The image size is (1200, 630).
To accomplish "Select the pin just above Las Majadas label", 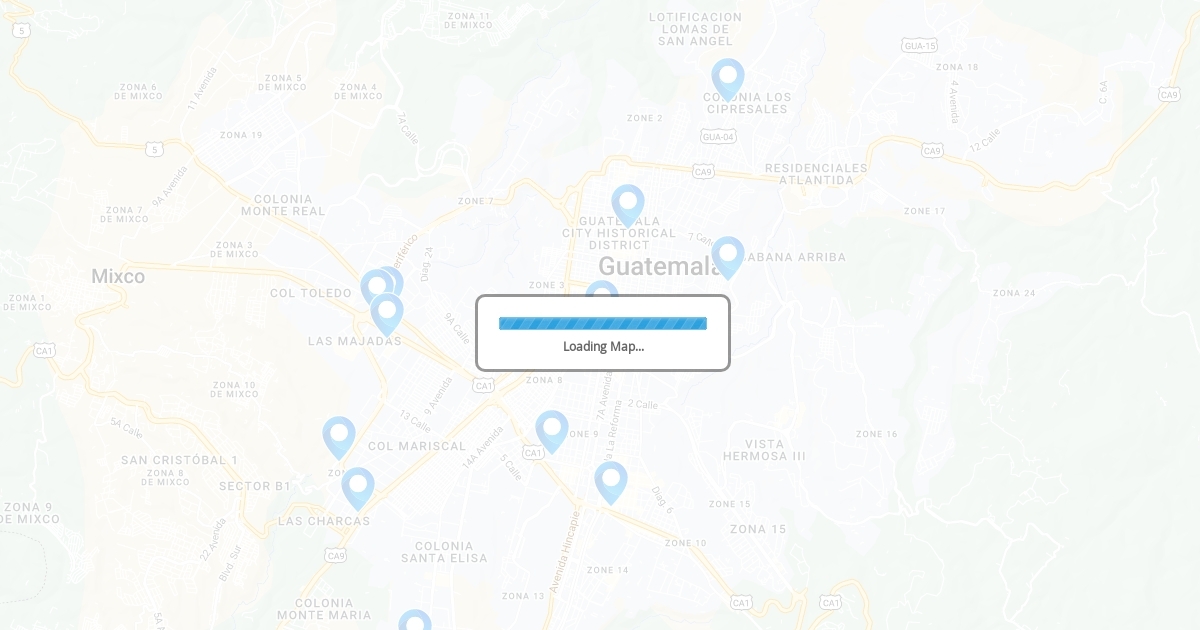I will click(x=387, y=312).
